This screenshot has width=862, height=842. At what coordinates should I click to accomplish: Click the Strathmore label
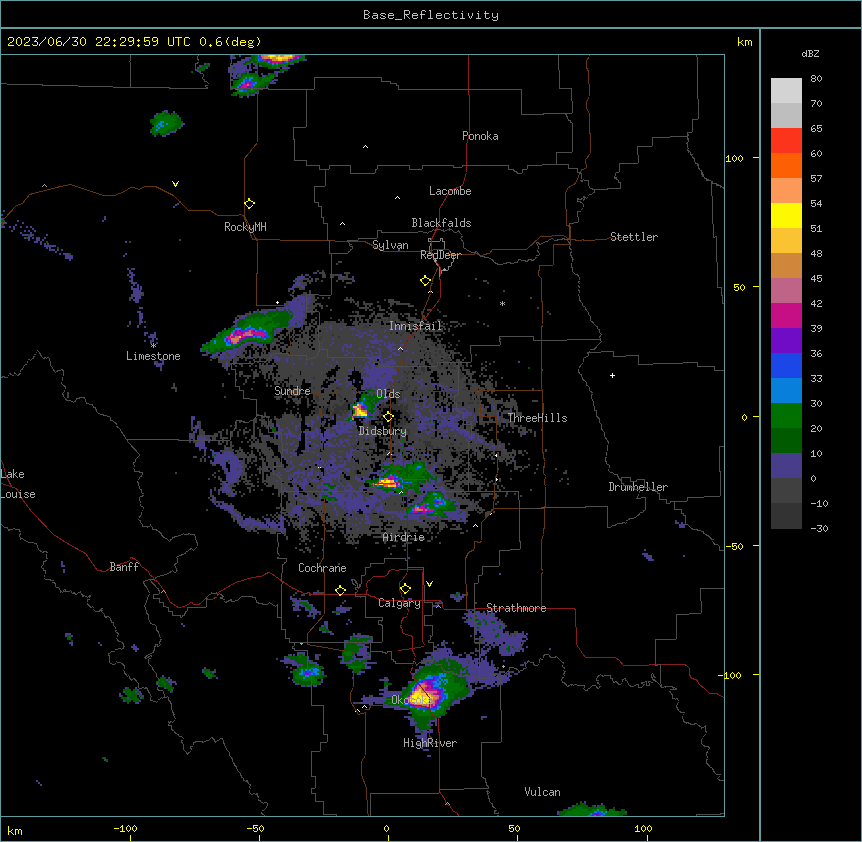click(516, 608)
